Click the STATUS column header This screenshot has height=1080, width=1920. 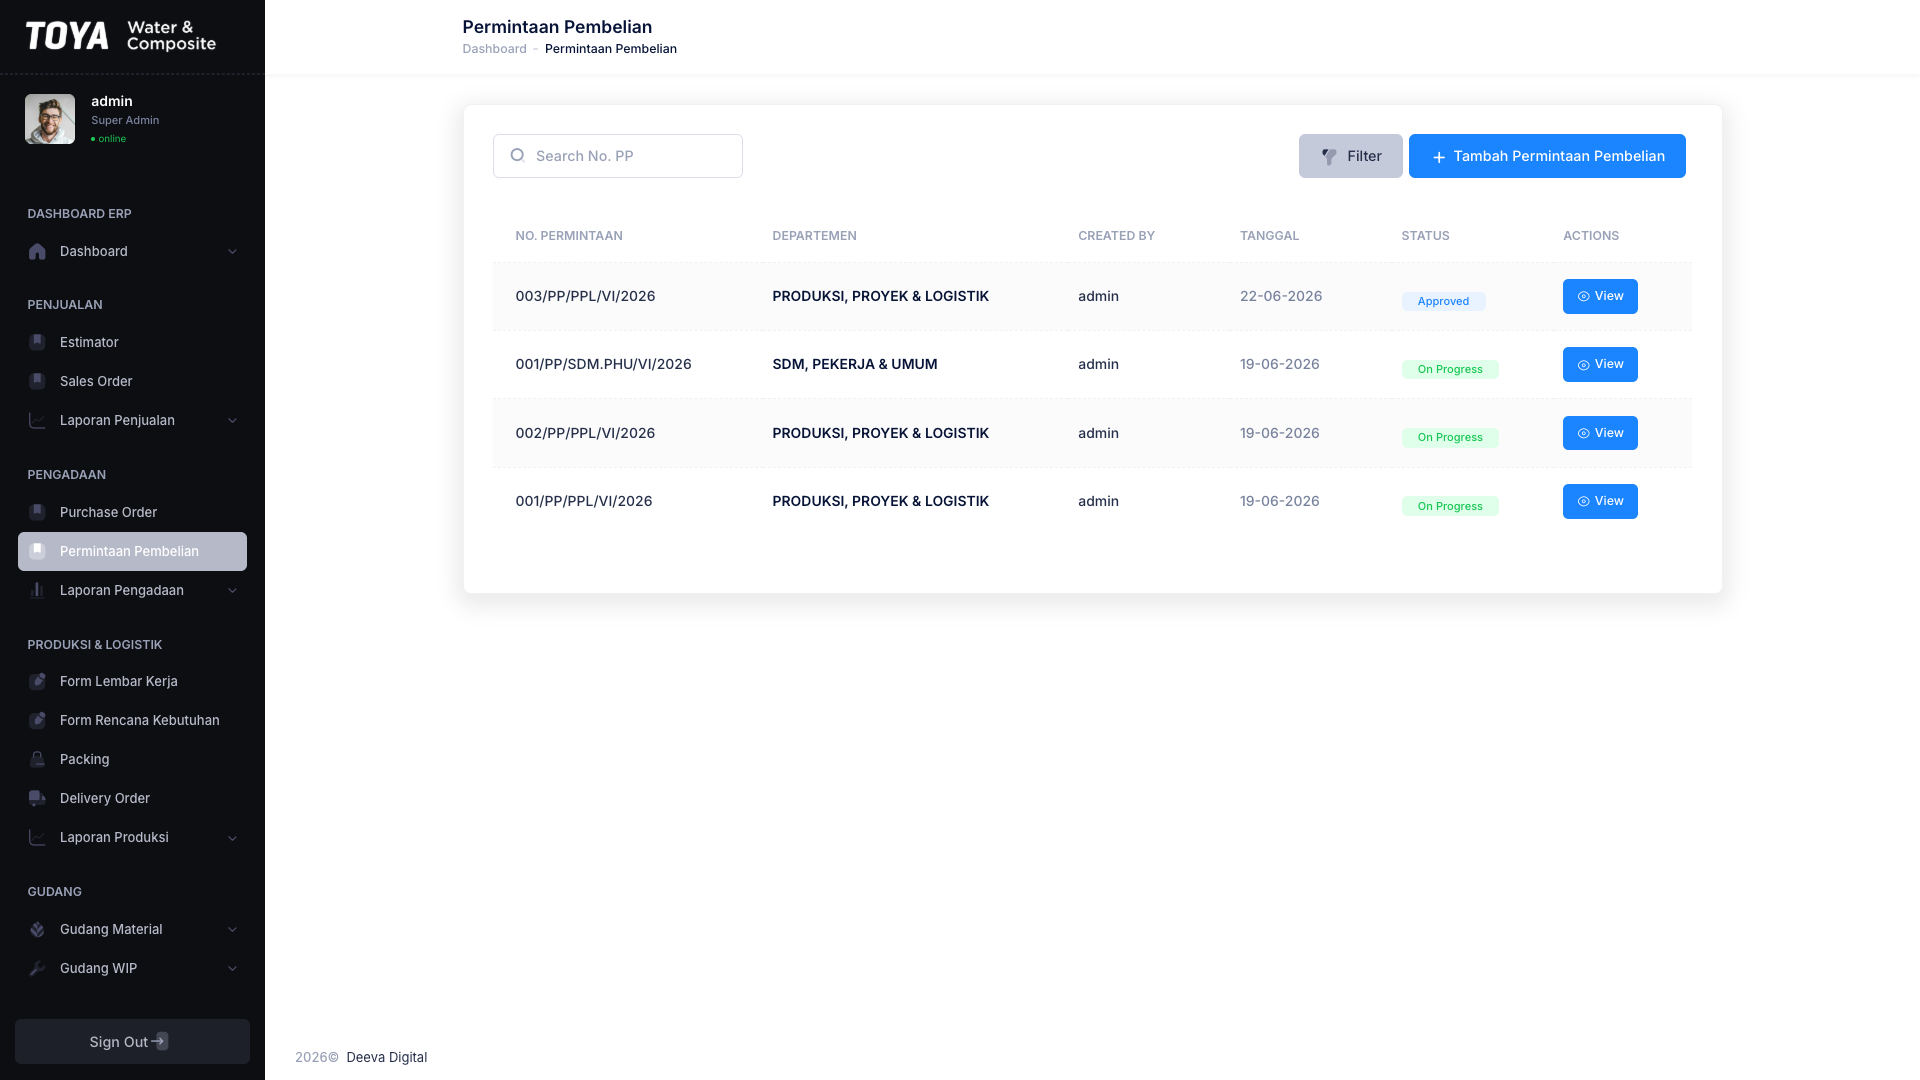click(1425, 236)
